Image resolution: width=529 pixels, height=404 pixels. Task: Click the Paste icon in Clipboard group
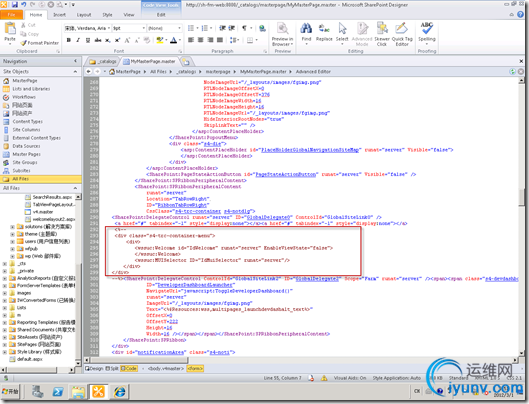pyautogui.click(x=10, y=28)
